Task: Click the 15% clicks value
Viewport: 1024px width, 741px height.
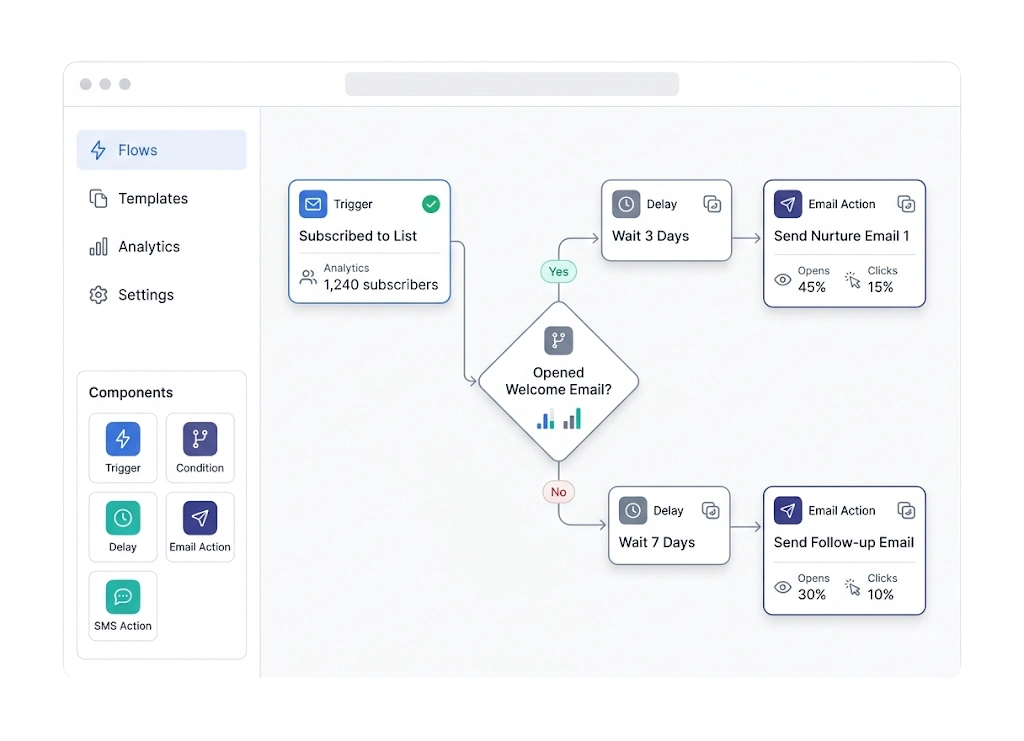Action: pos(880,287)
